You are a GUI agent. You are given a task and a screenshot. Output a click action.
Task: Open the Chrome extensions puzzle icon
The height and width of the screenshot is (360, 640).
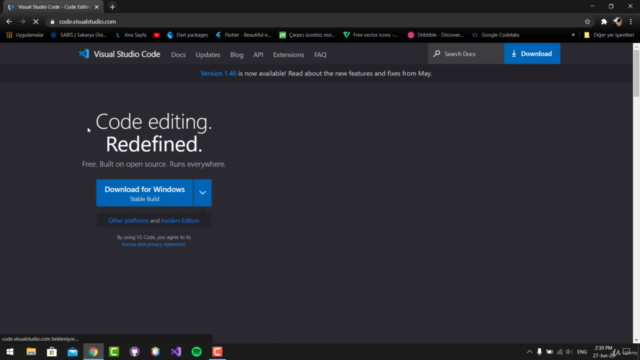[604, 22]
